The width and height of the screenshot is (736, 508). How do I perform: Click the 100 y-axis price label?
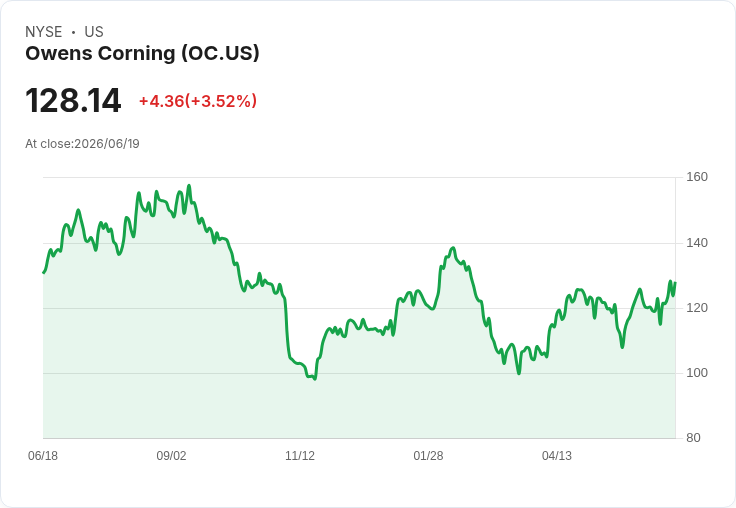coord(697,373)
